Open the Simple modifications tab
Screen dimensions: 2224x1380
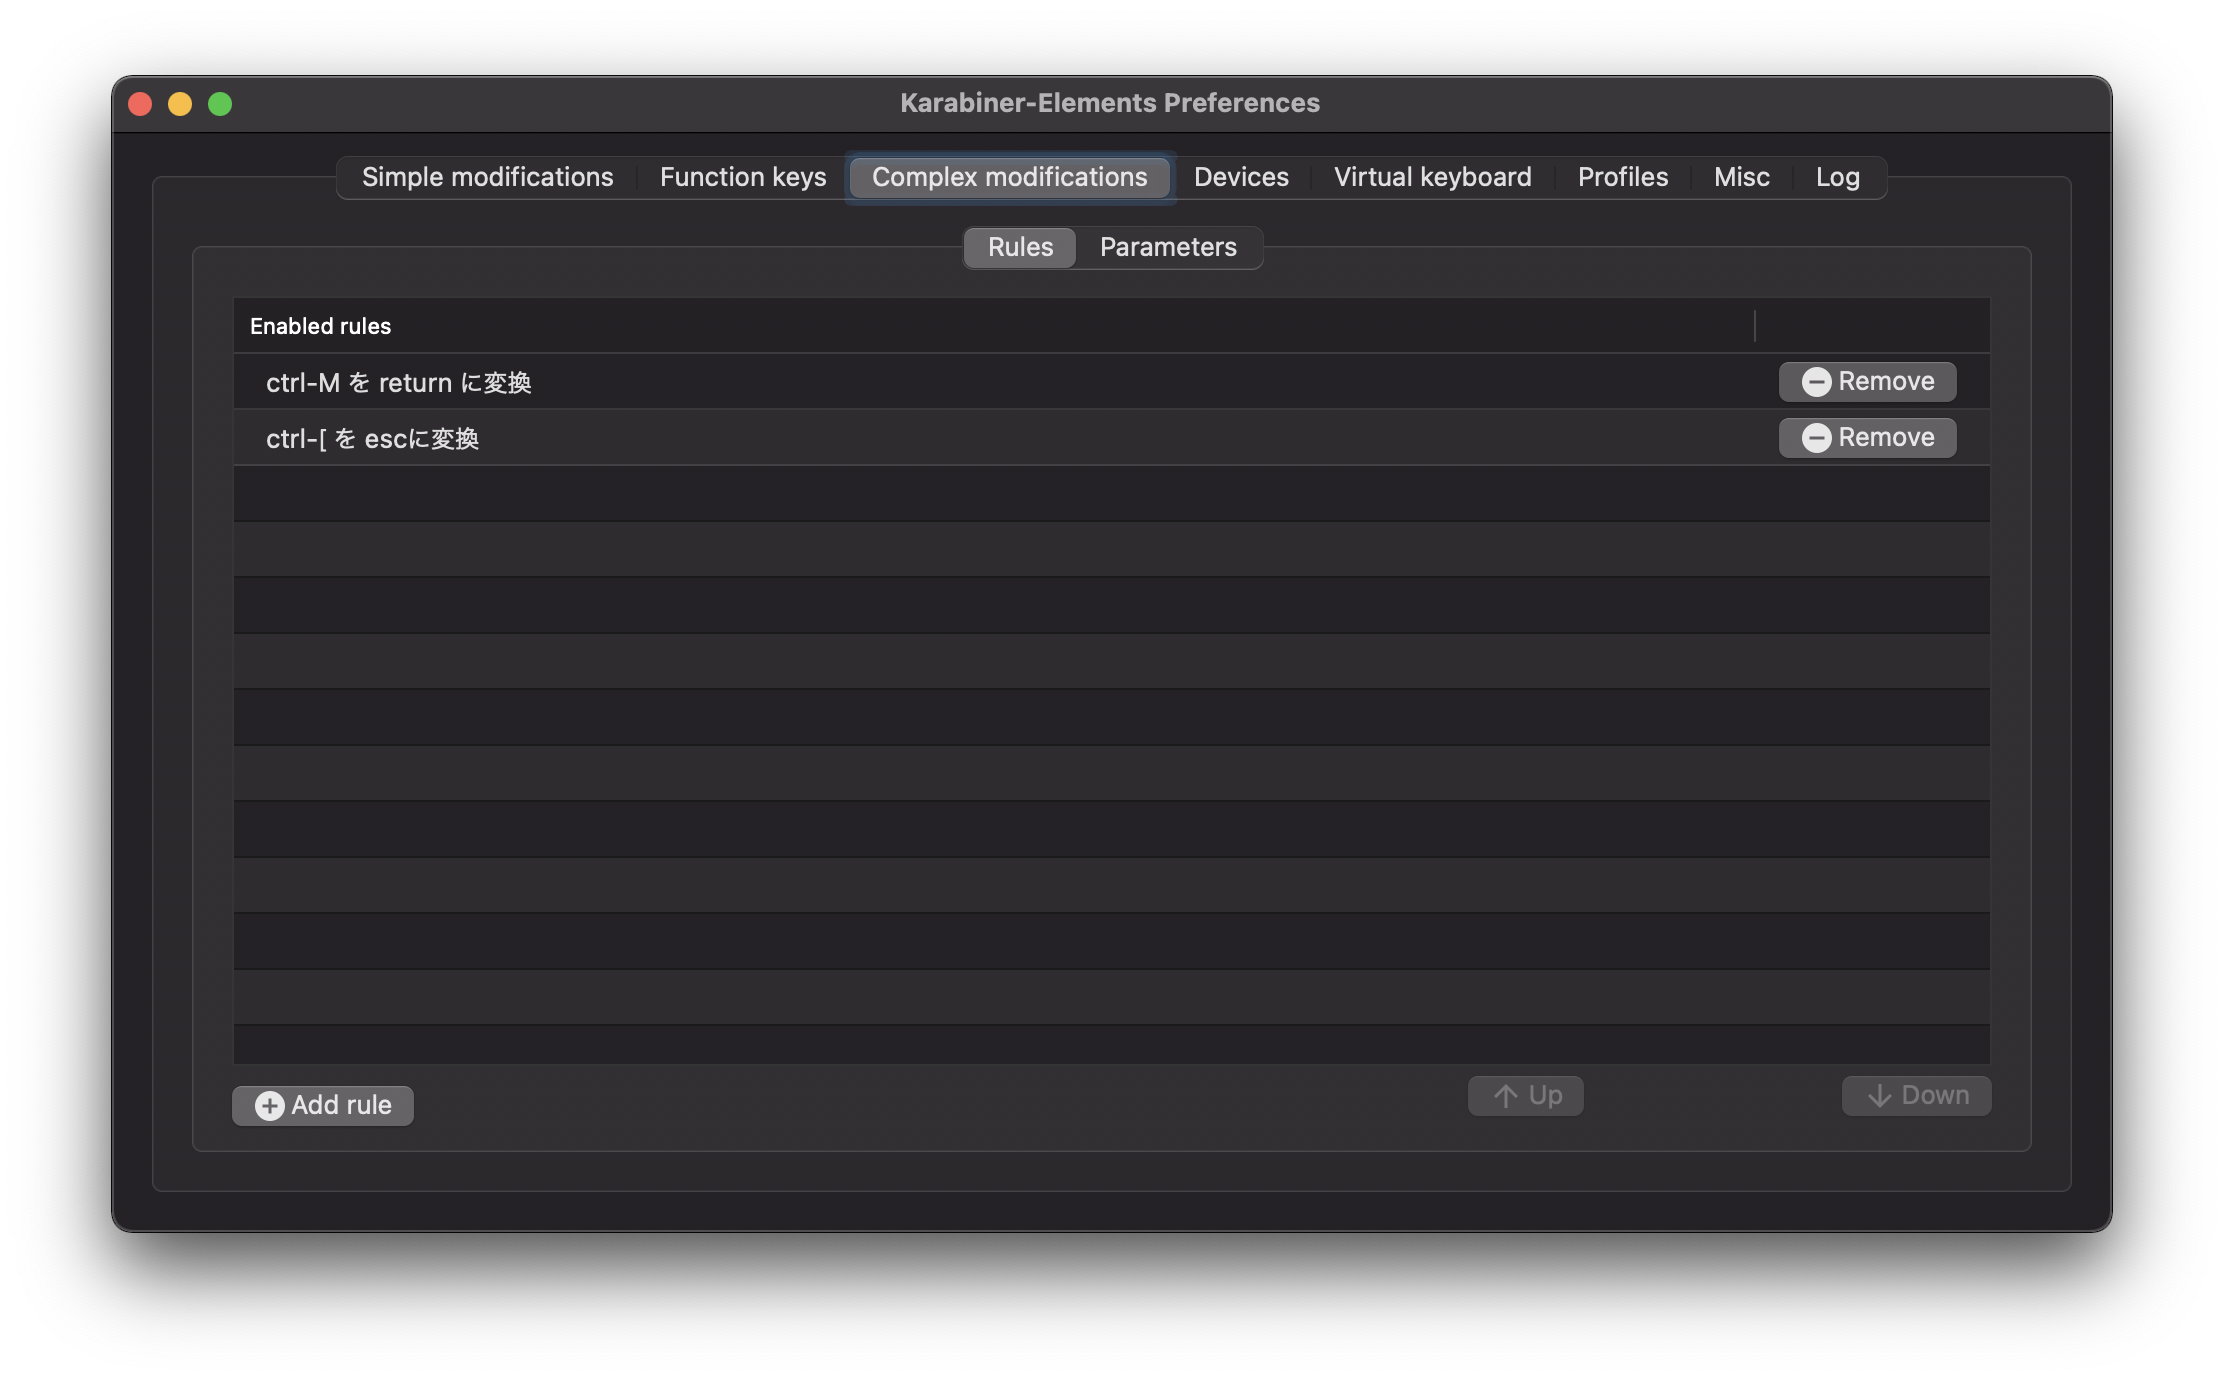tap(487, 177)
